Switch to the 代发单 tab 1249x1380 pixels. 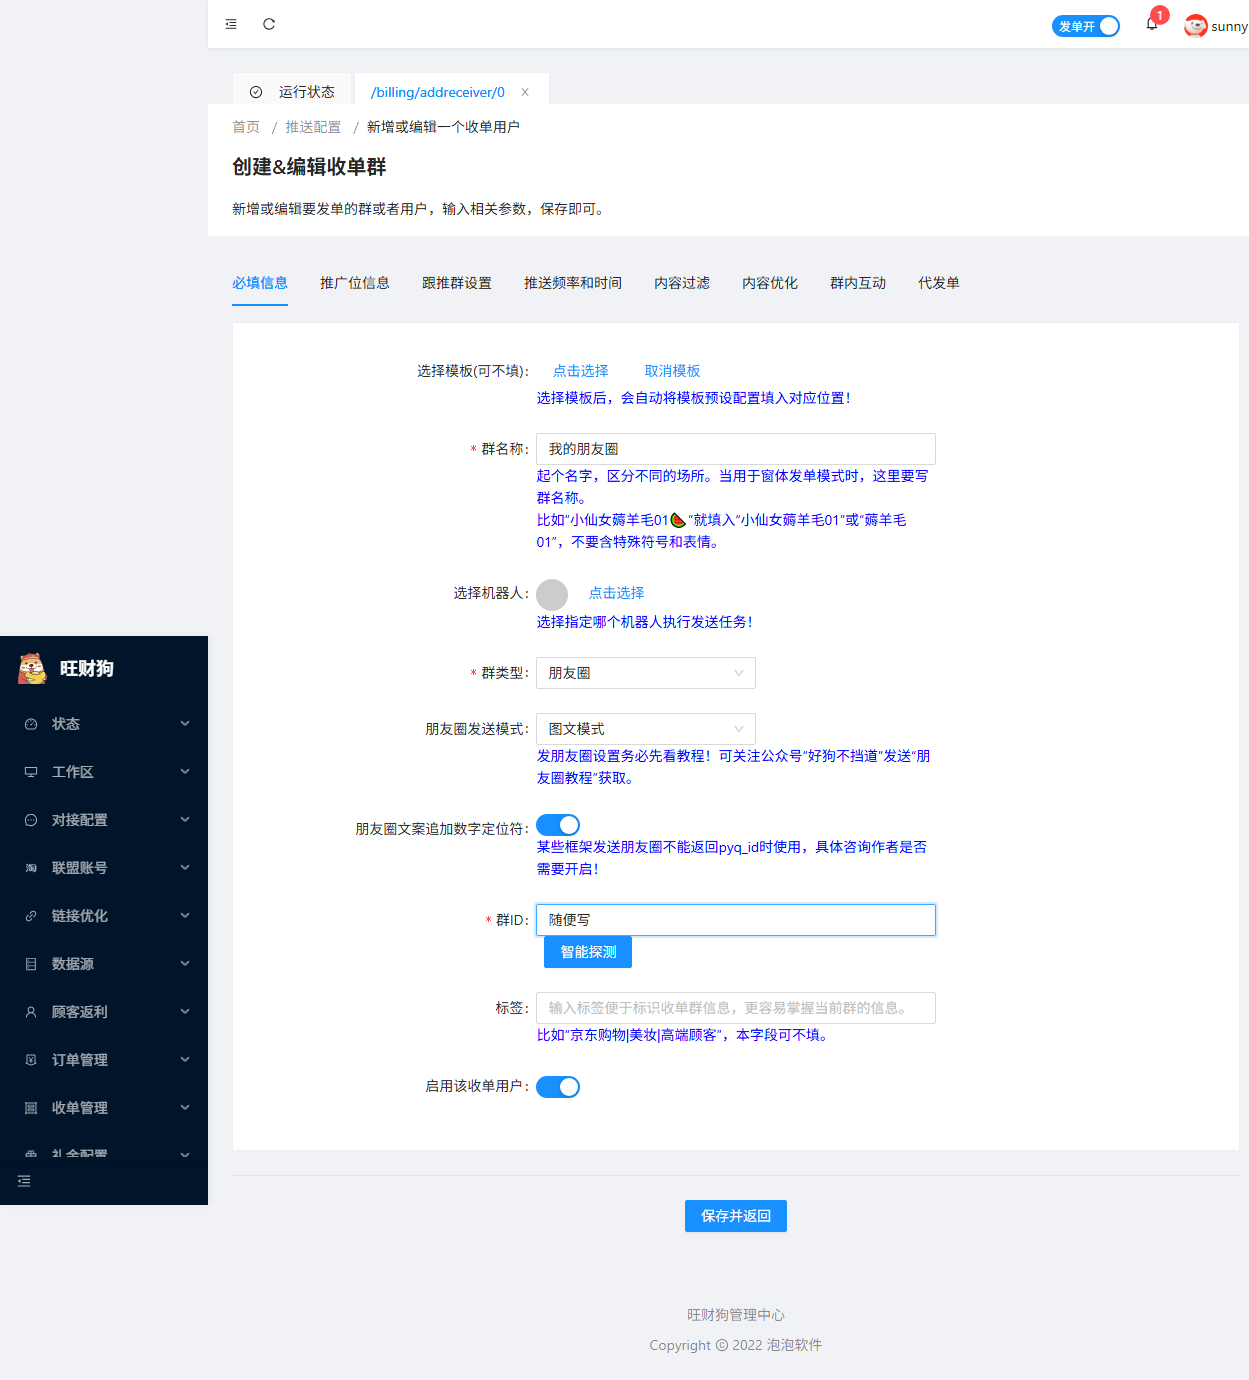click(939, 283)
